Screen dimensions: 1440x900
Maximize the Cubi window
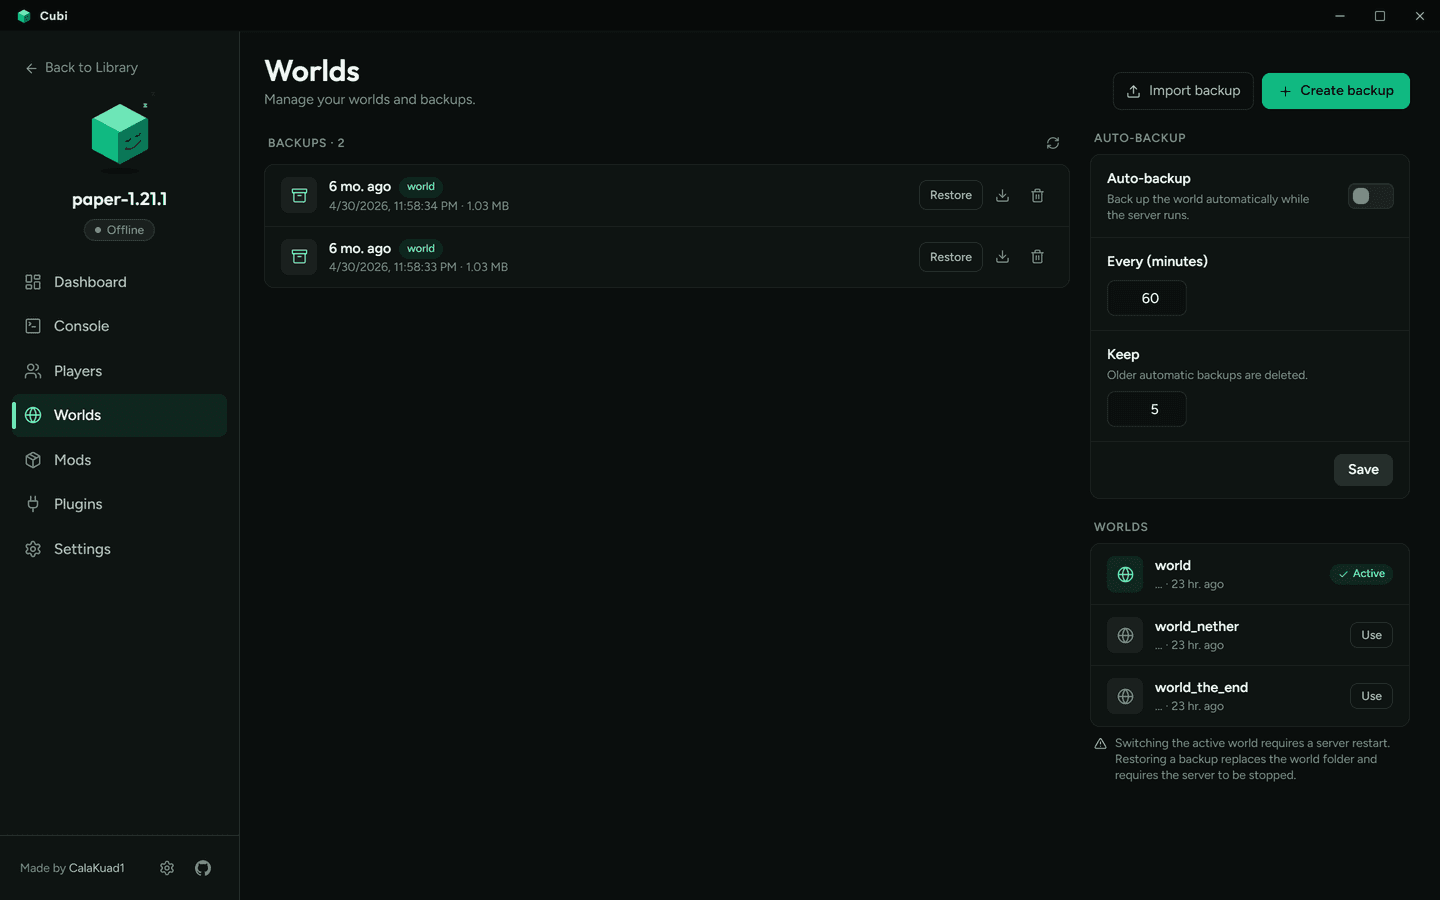[x=1380, y=16]
